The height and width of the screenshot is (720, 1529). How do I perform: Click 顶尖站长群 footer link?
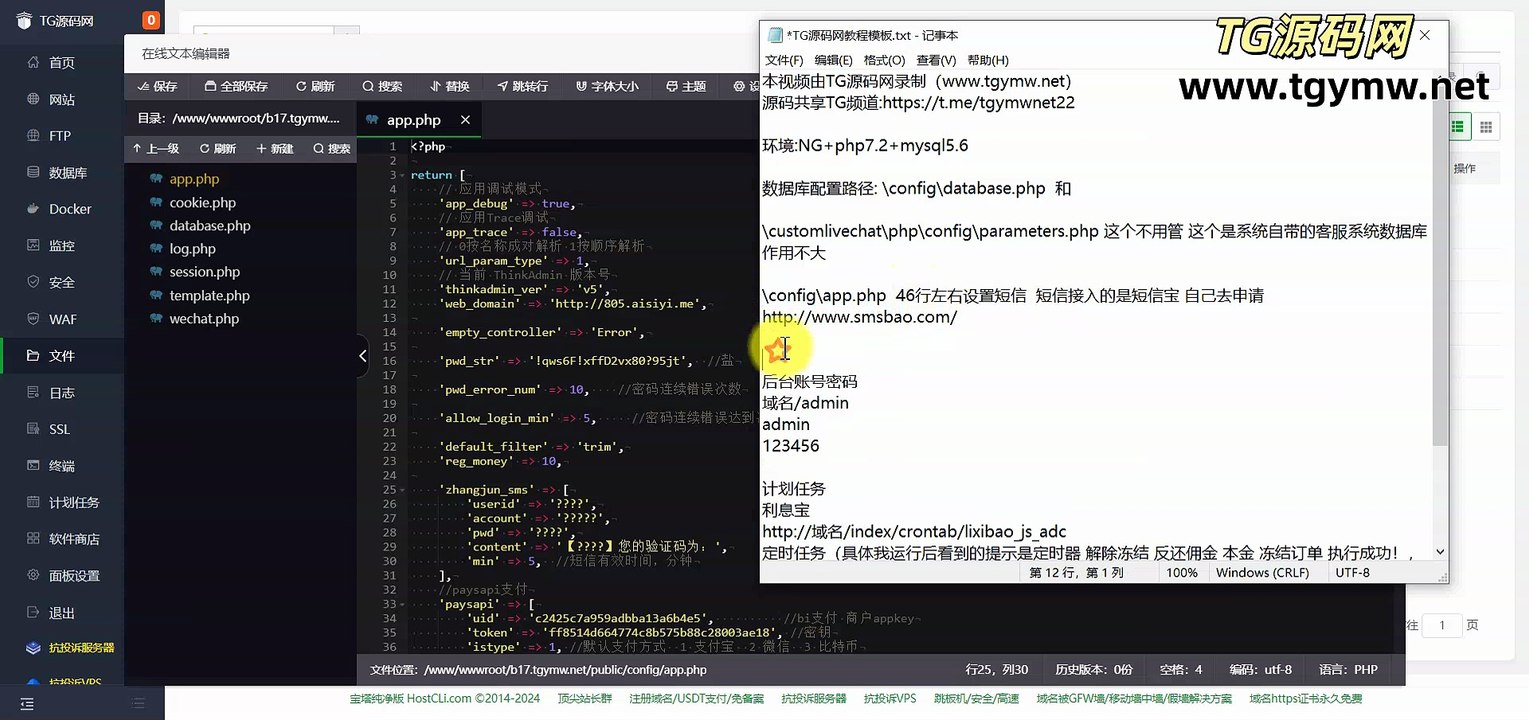(585, 699)
